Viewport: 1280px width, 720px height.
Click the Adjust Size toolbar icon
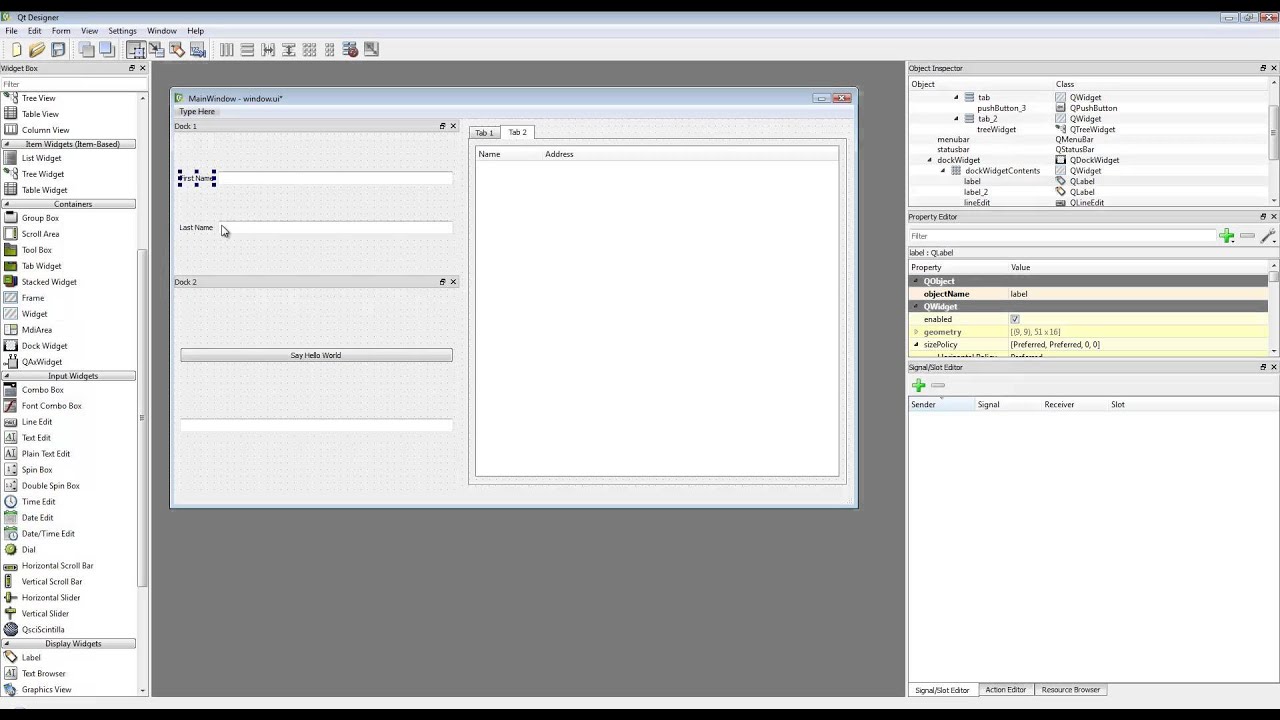pyautogui.click(x=371, y=49)
